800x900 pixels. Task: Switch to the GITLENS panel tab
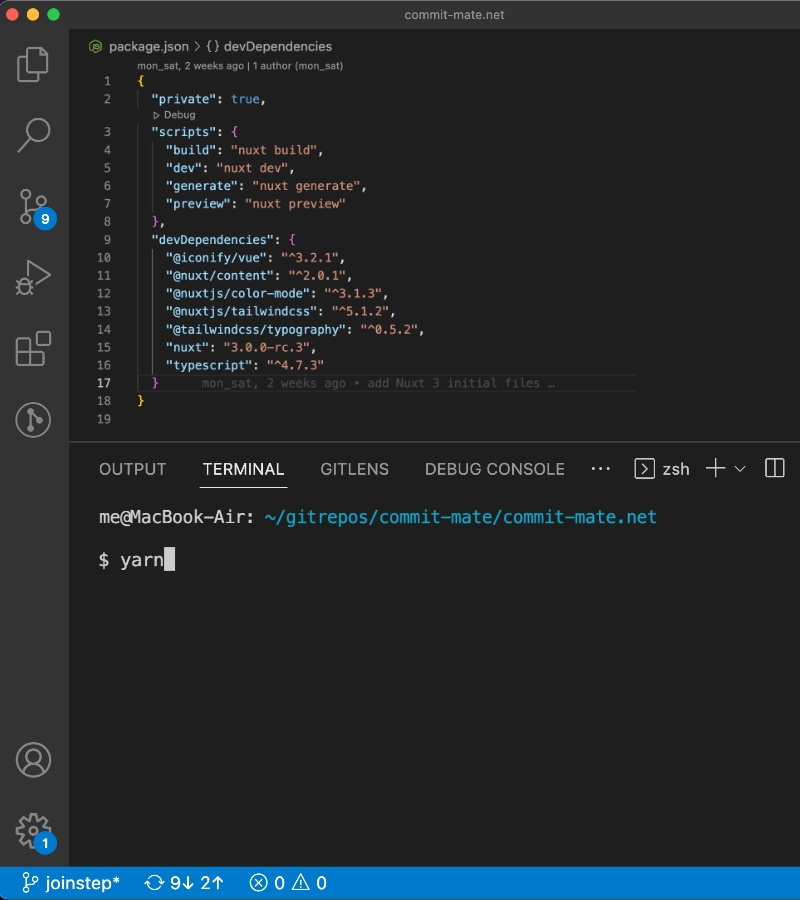click(354, 469)
